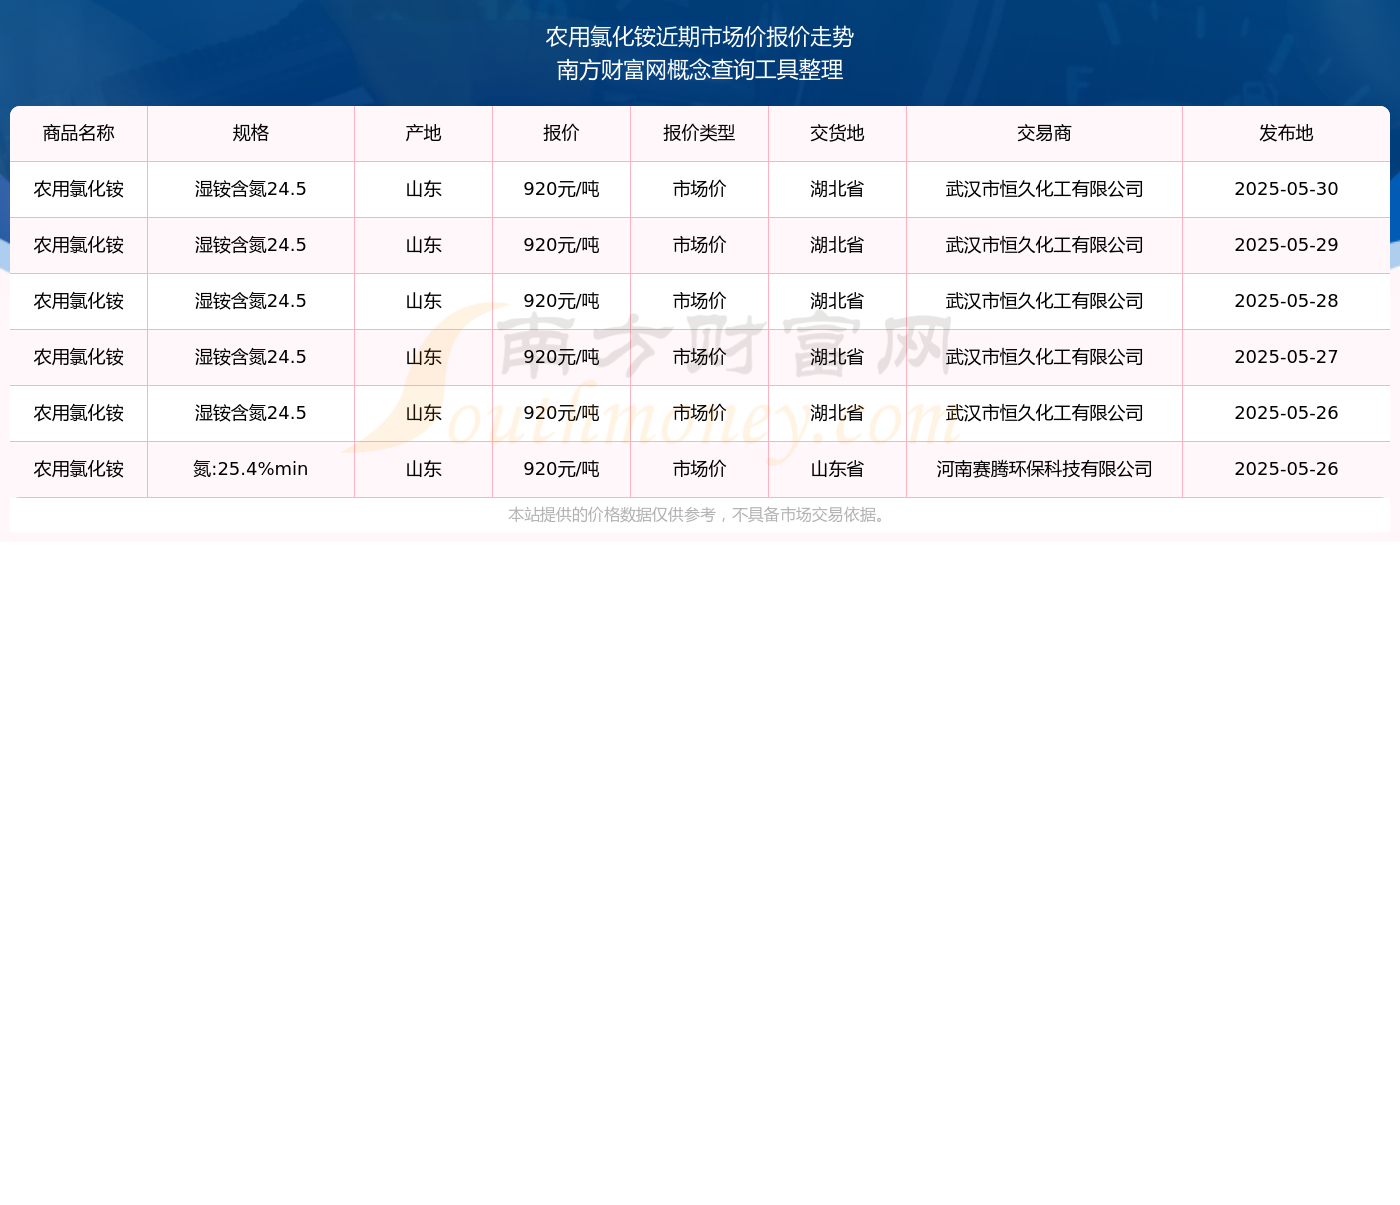Click the 山东省 delivery location cell
Image resolution: width=1400 pixels, height=1205 pixels.
[837, 469]
